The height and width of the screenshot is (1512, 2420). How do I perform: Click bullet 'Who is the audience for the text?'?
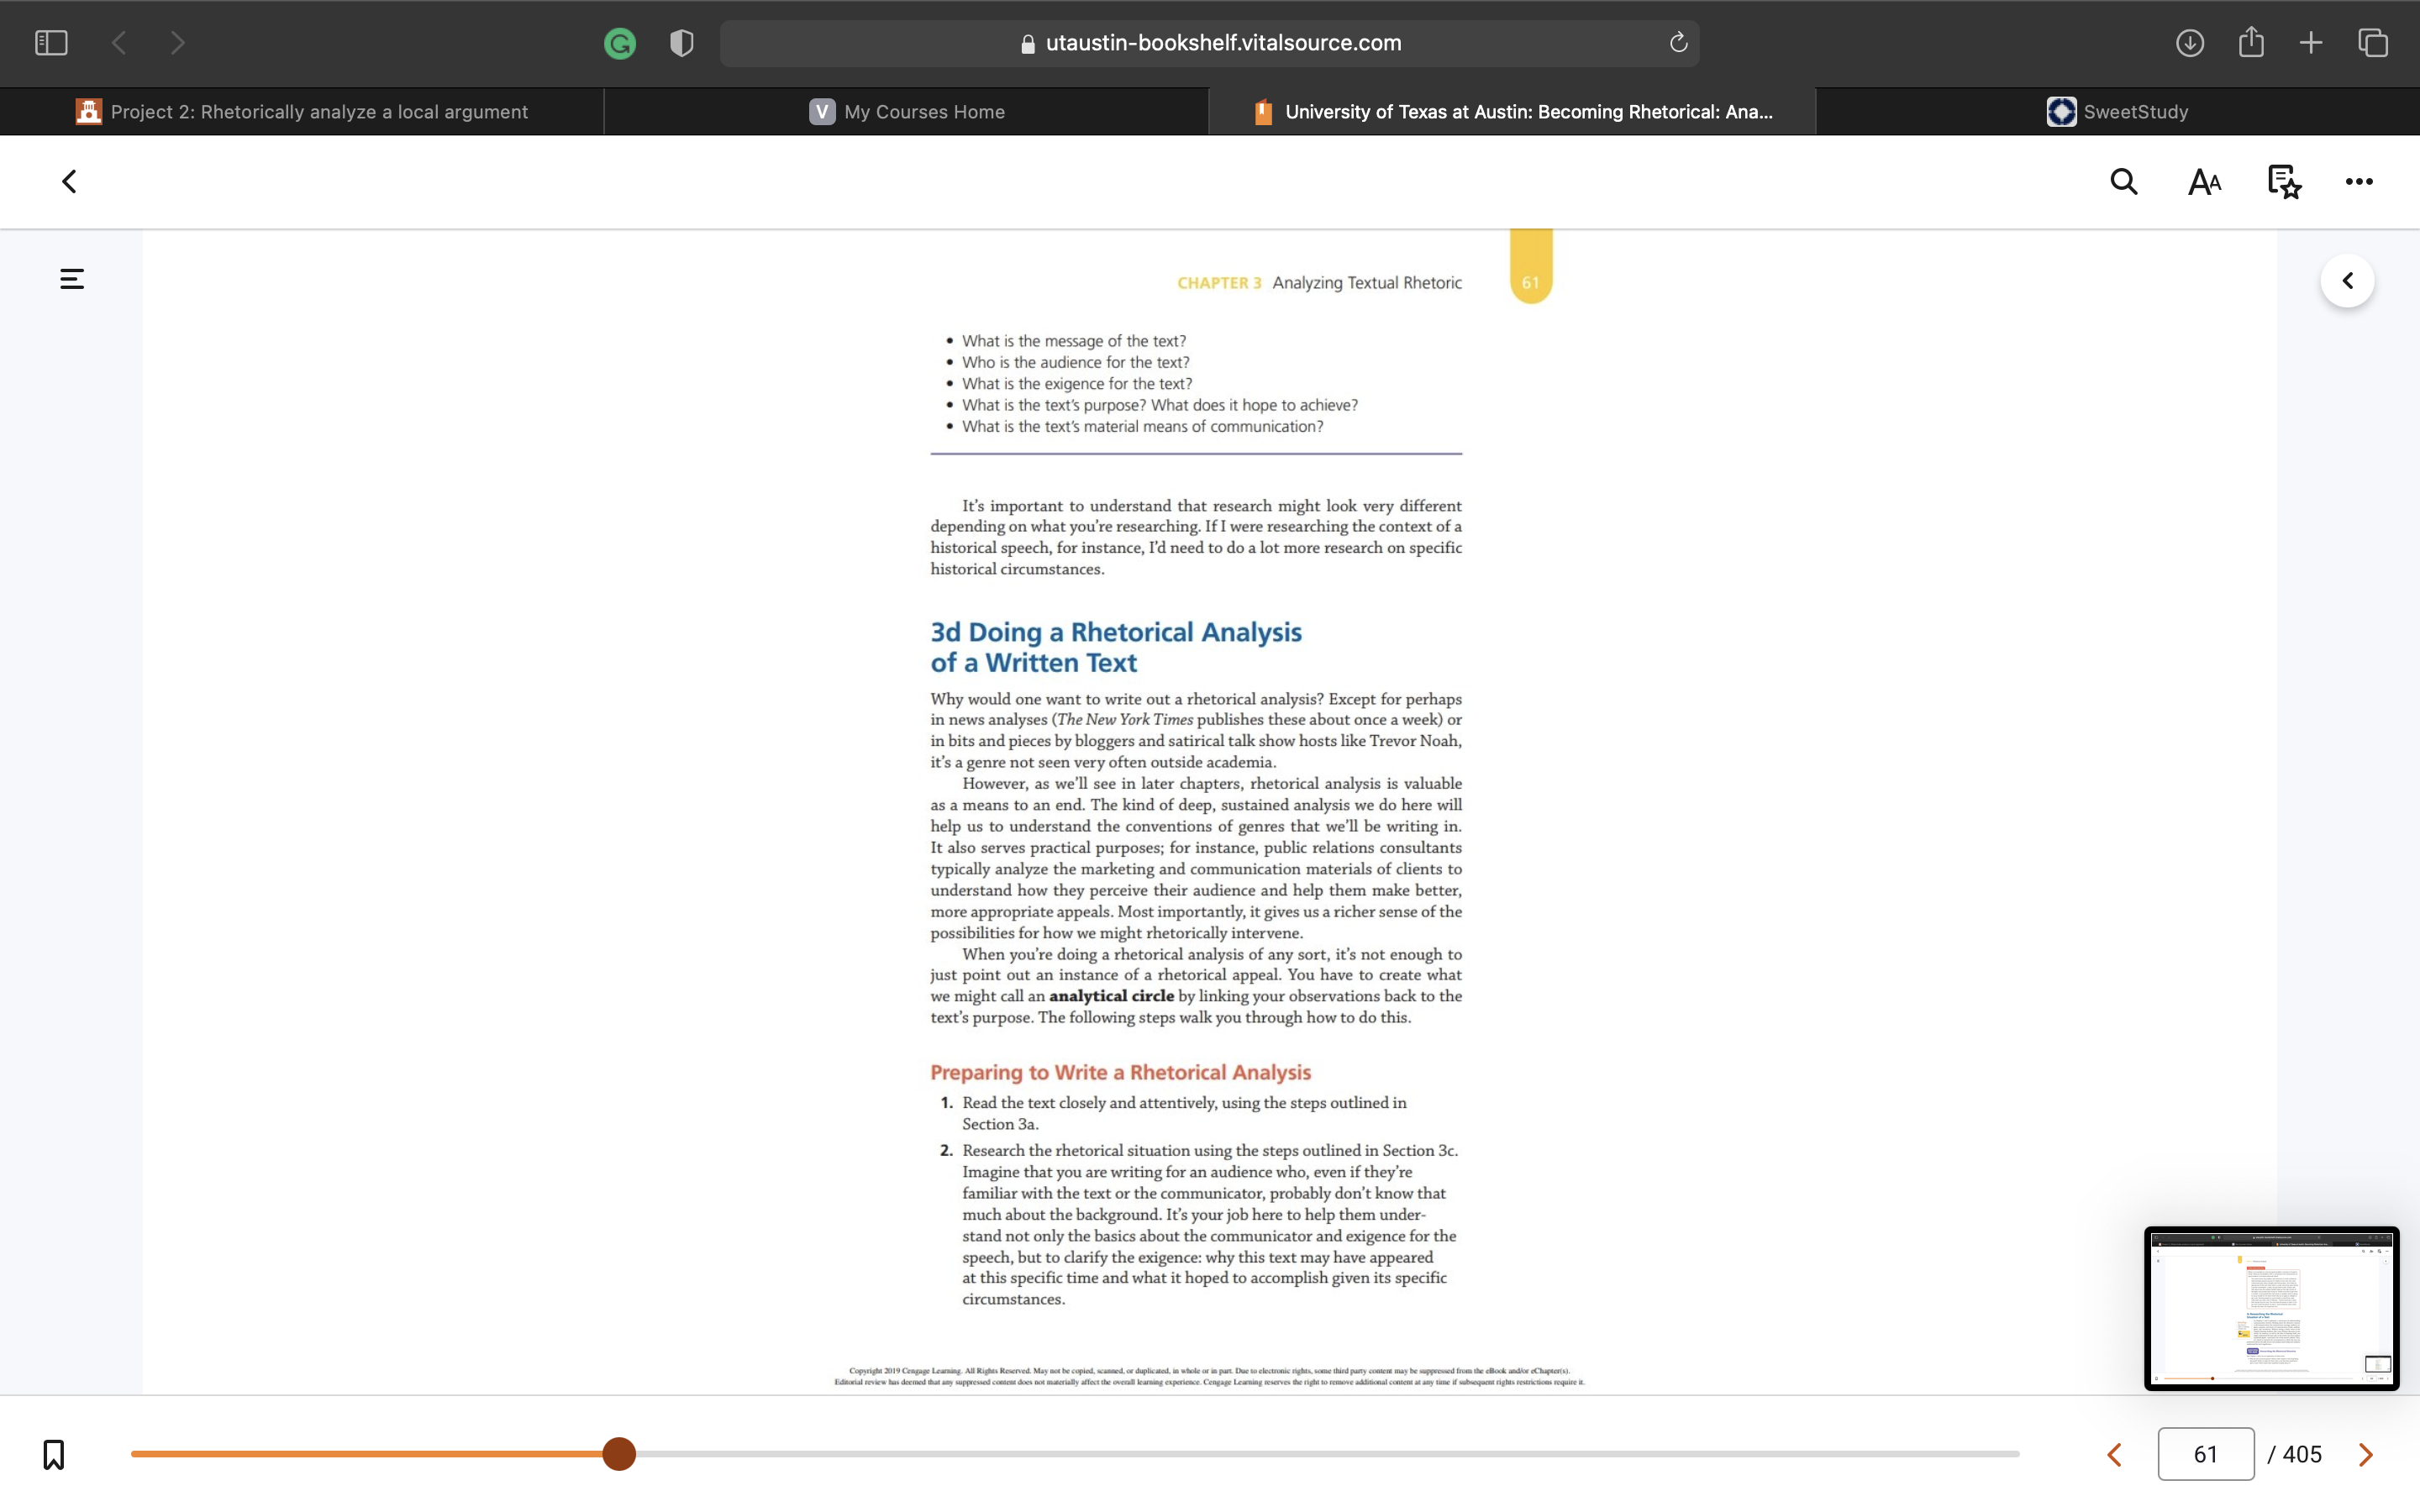coord(1075,362)
